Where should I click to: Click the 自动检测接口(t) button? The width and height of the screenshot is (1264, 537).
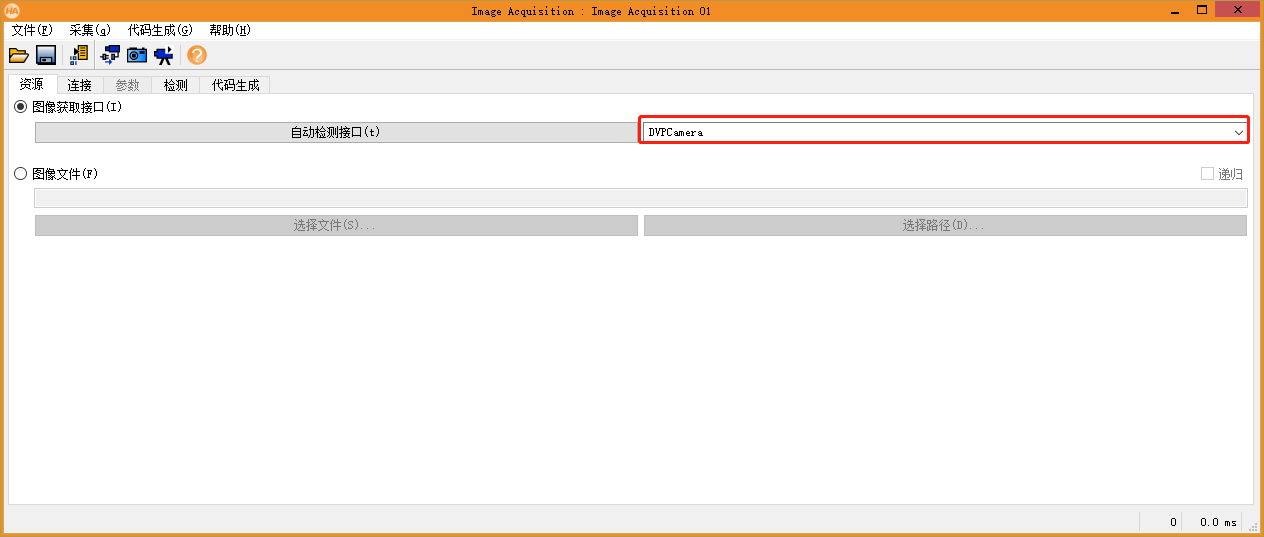[x=336, y=132]
